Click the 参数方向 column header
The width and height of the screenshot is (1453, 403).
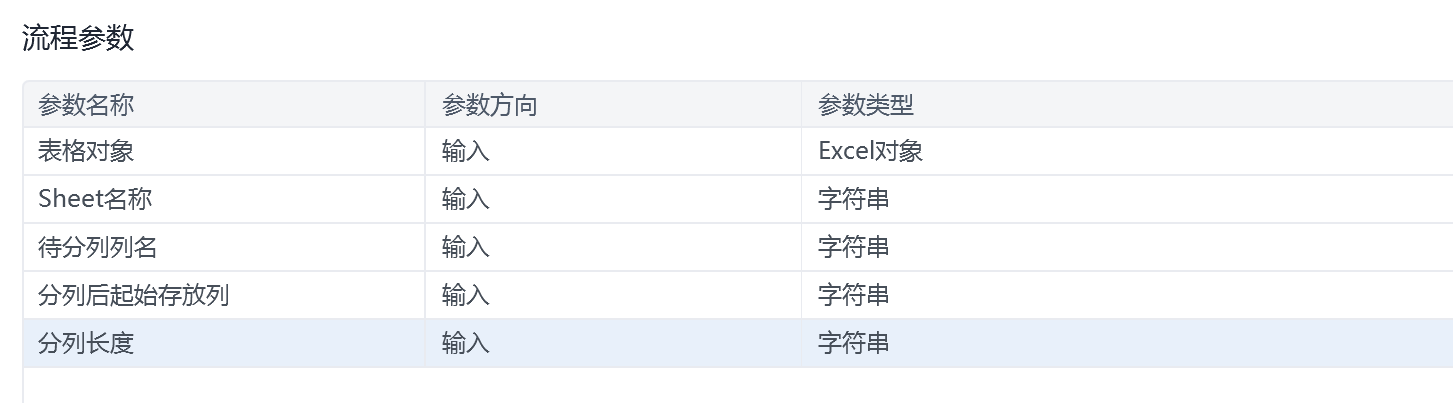tap(489, 105)
